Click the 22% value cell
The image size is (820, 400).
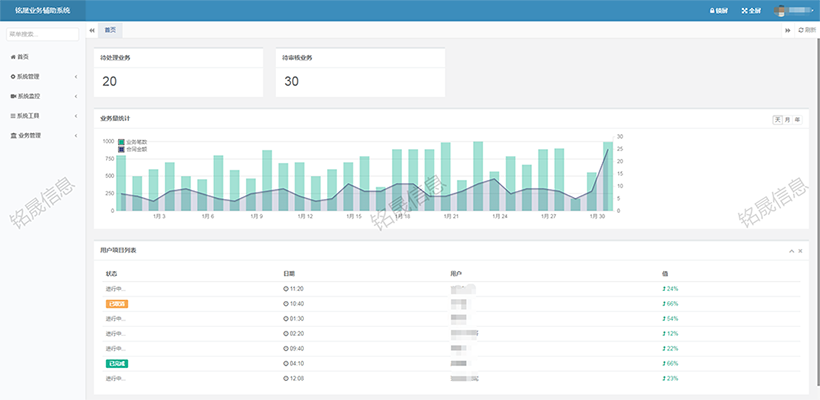pos(670,348)
